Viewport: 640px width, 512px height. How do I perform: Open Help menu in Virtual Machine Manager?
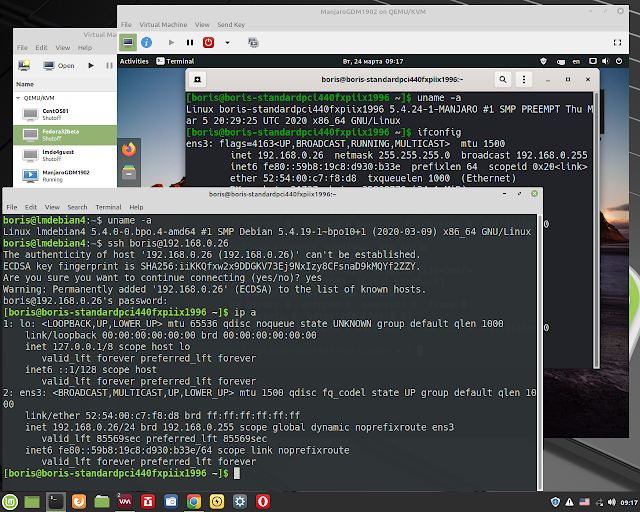click(85, 48)
